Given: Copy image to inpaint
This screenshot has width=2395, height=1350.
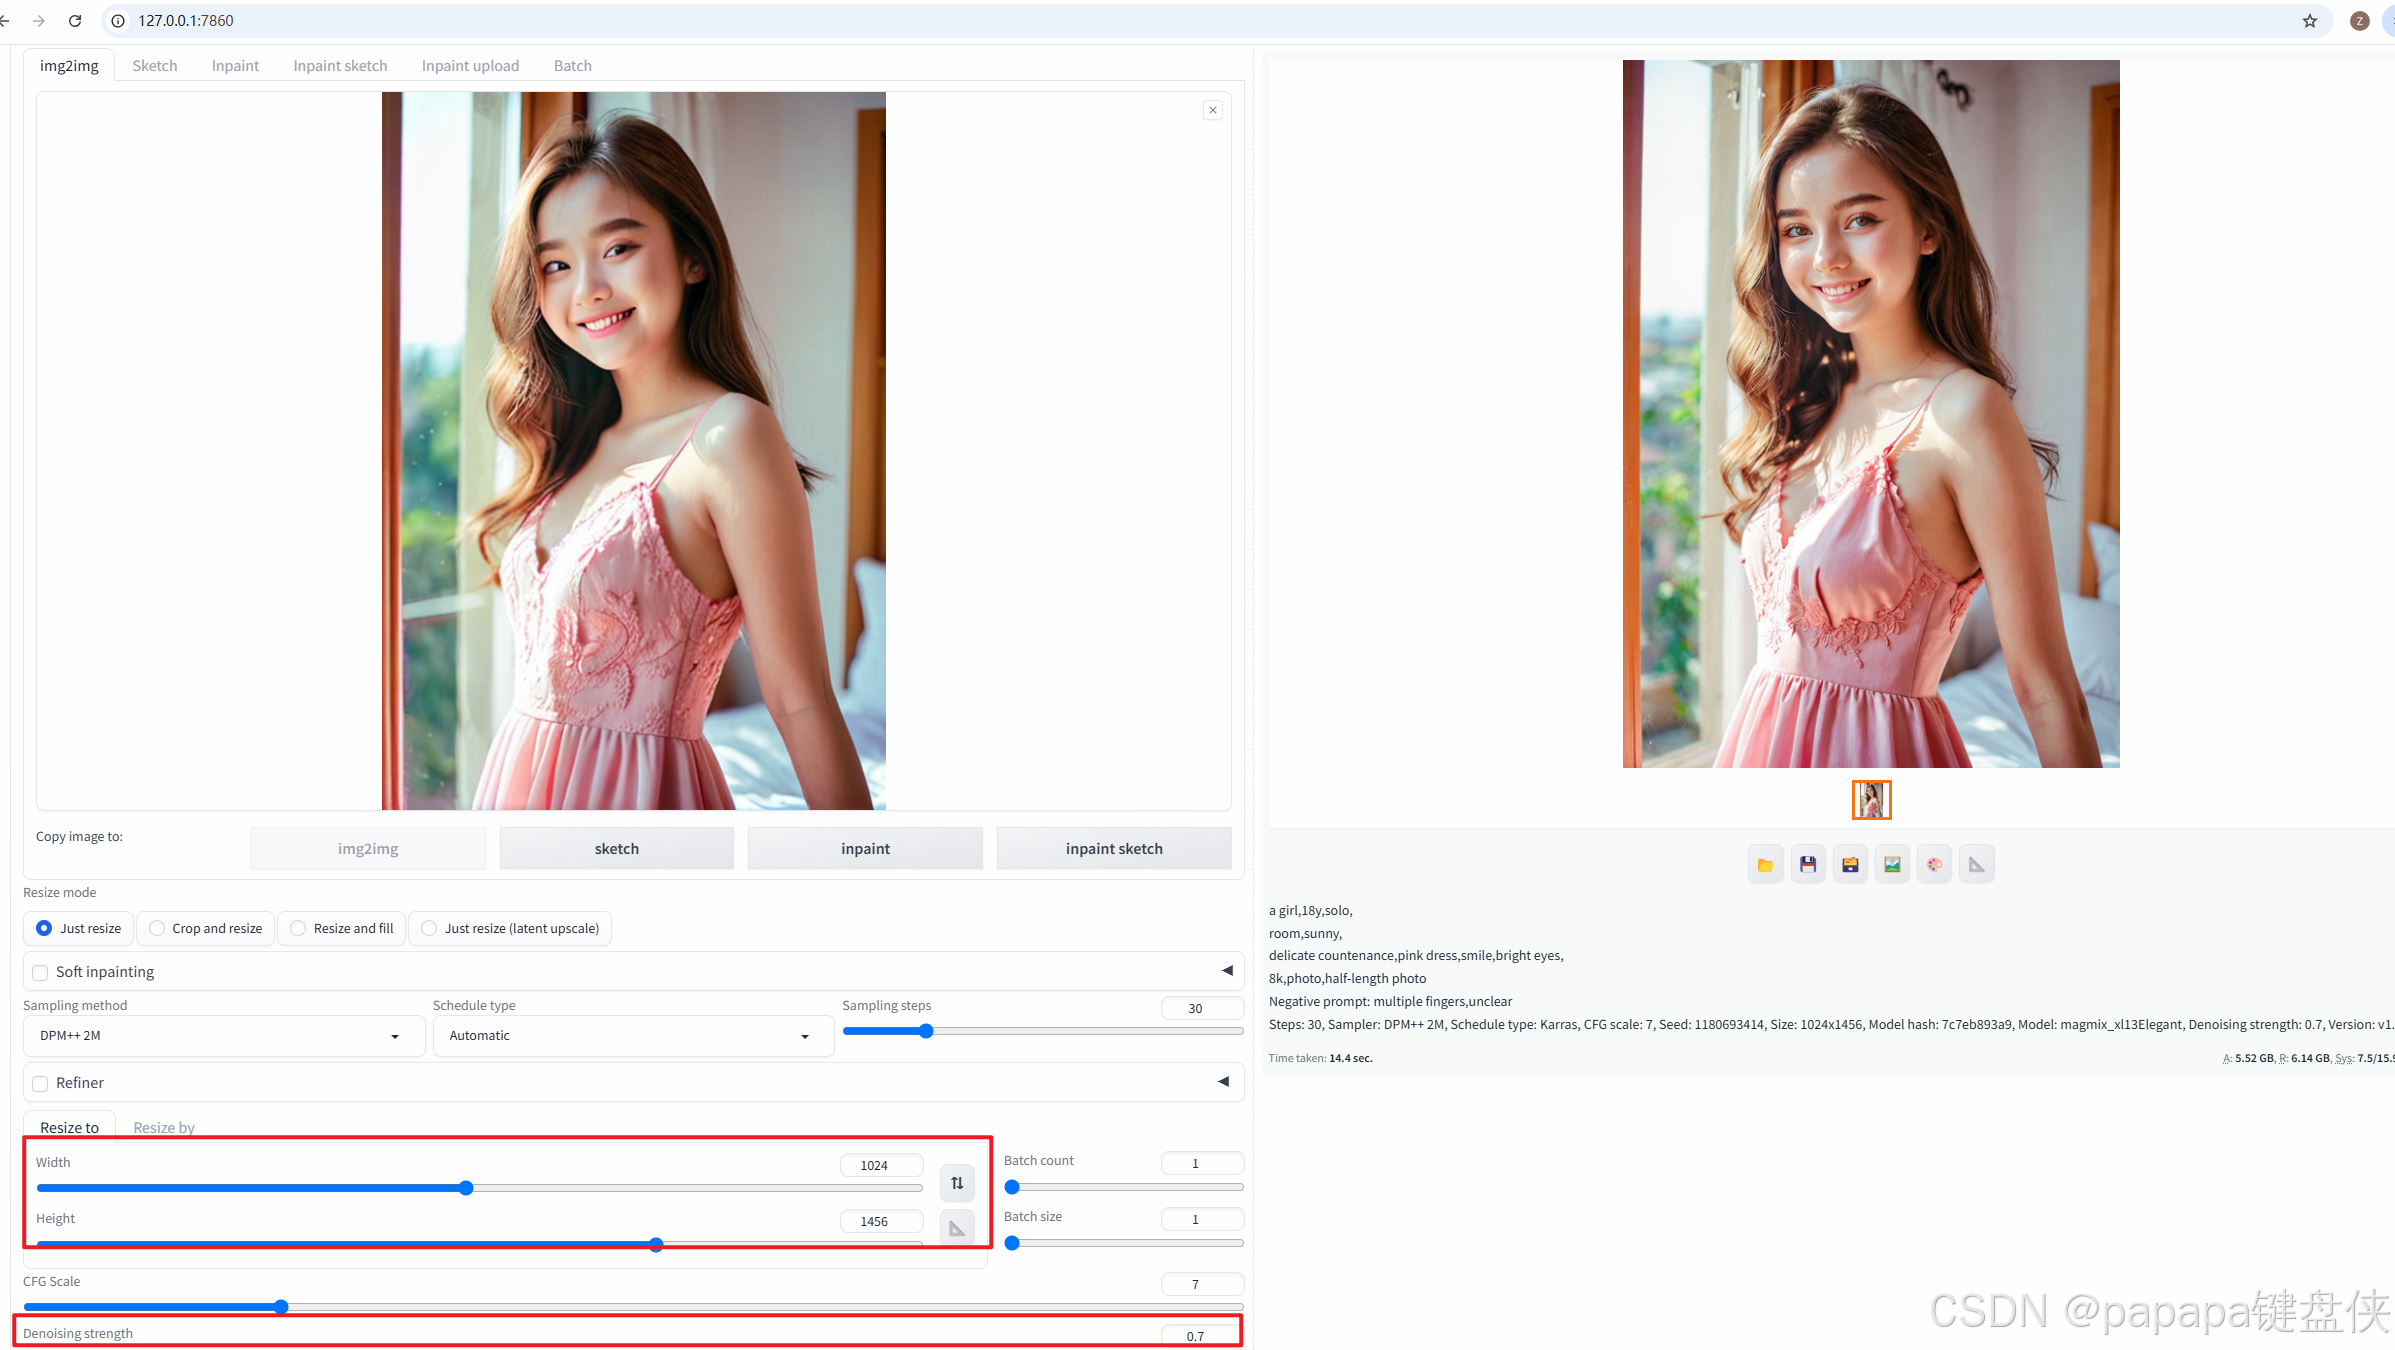Looking at the screenshot, I should point(865,848).
